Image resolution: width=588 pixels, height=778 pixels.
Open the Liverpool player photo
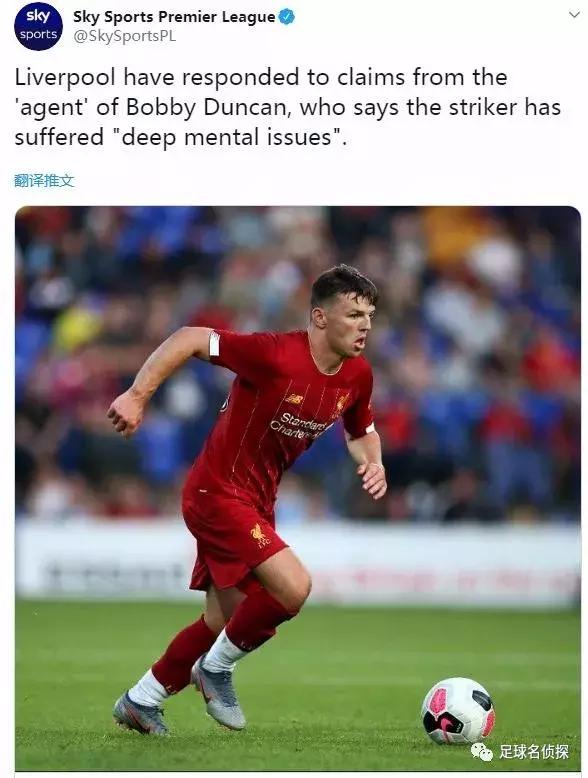click(x=298, y=488)
